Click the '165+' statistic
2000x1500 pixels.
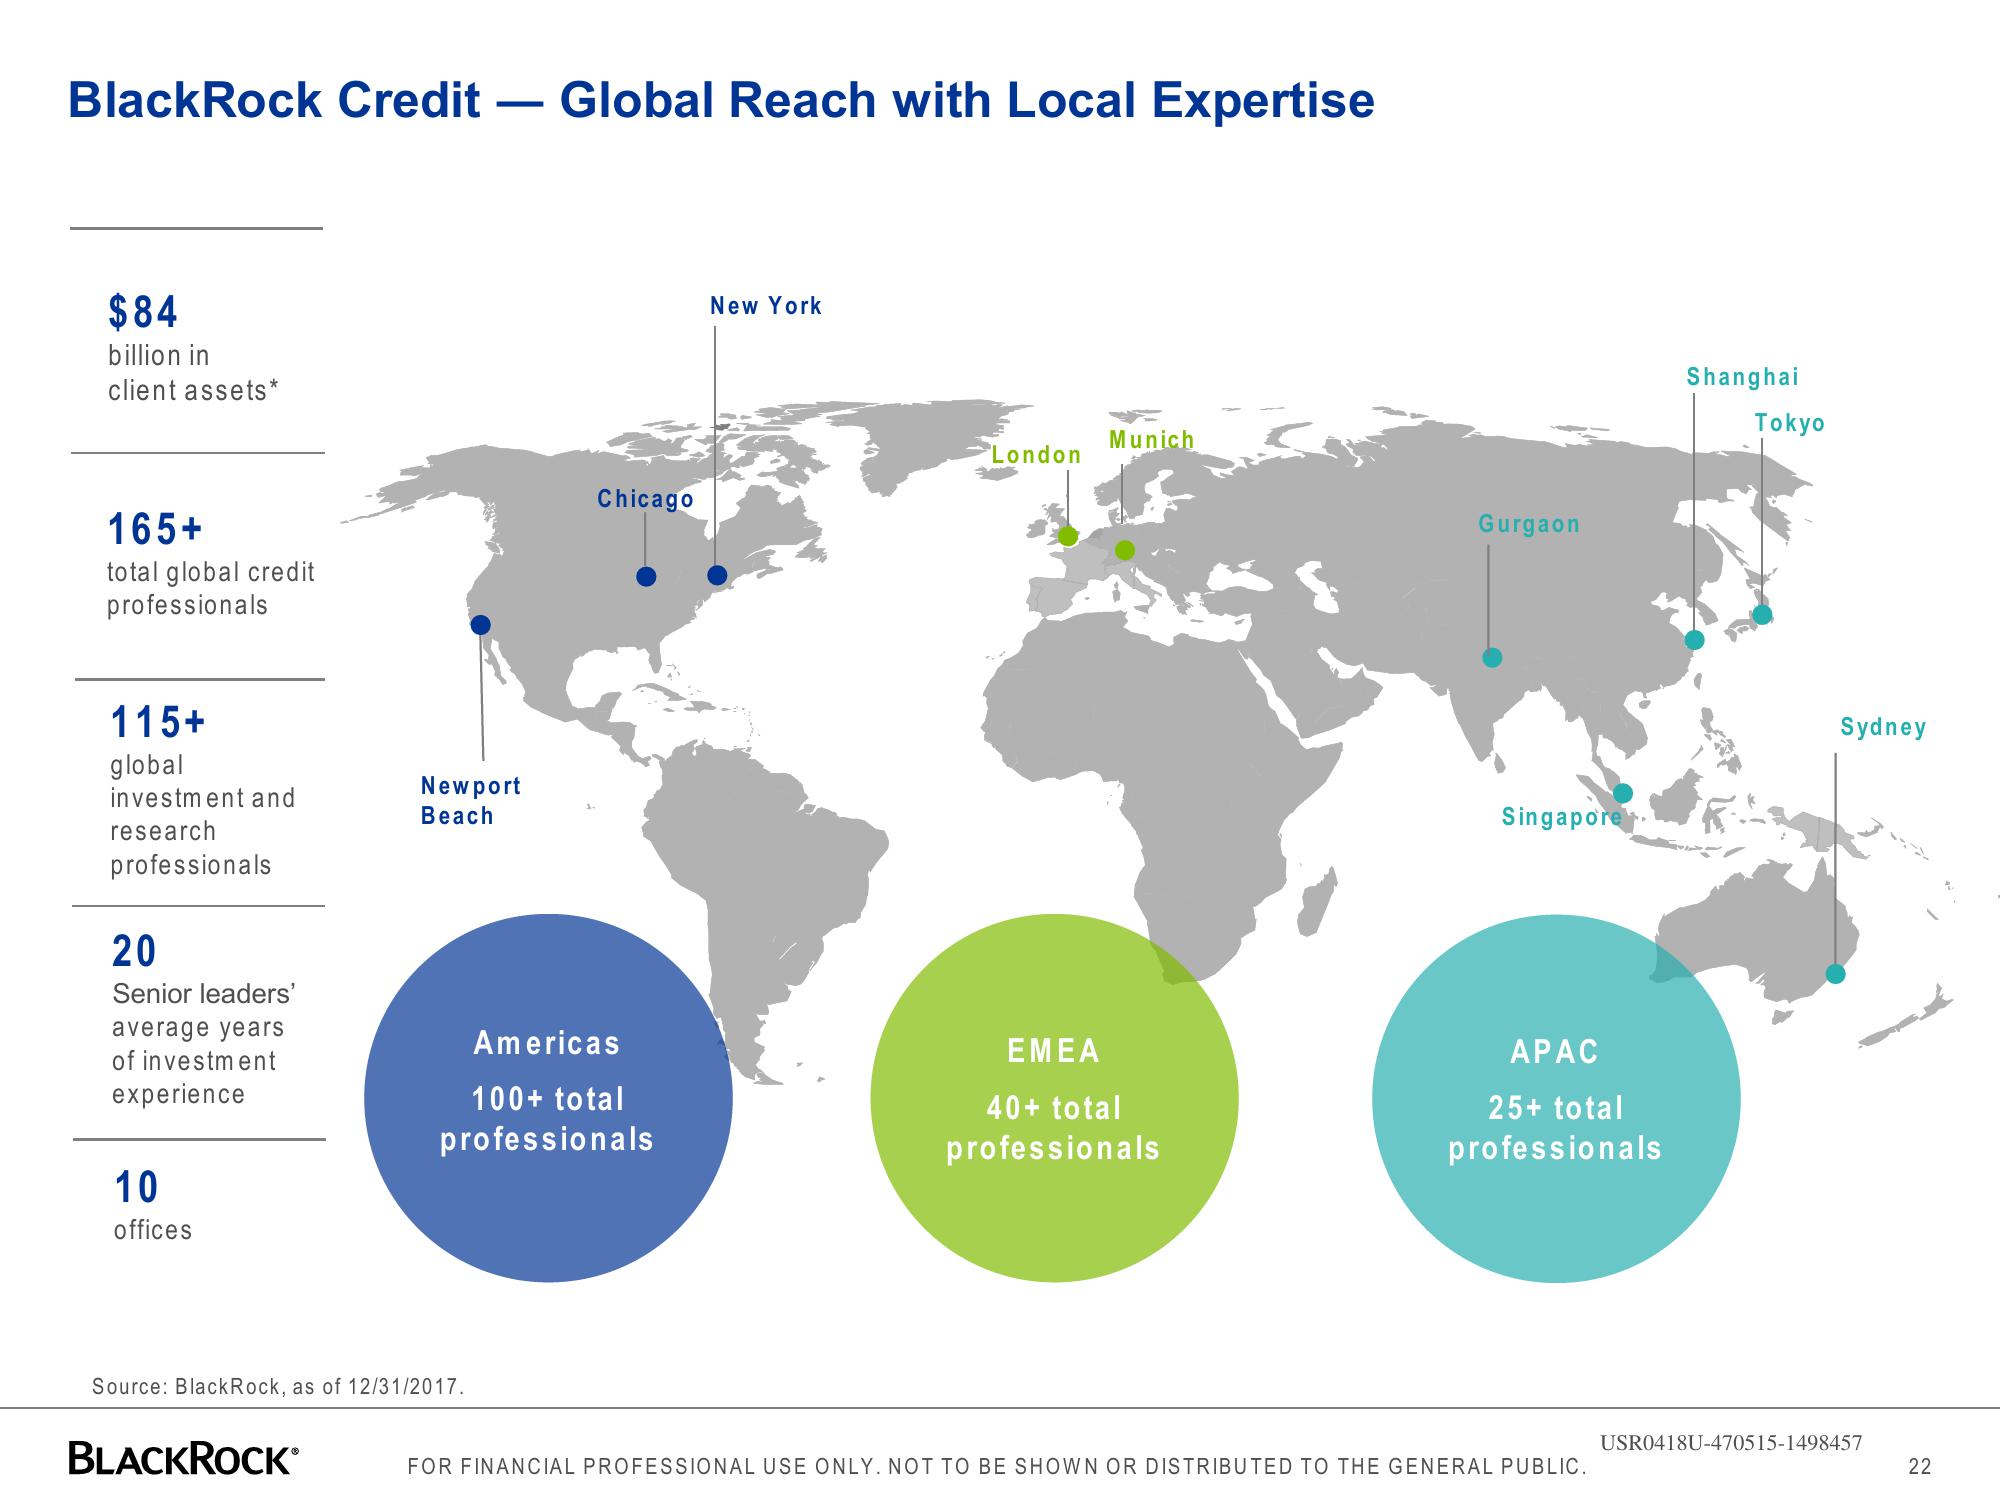[155, 529]
